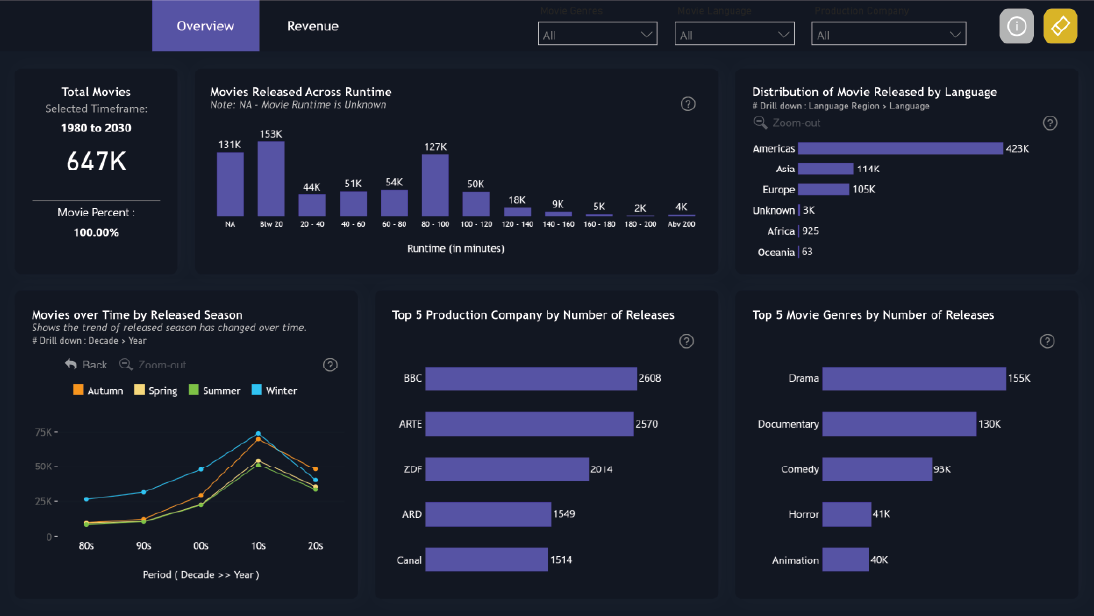Screen dimensions: 1094x616
Task: Select the Overview tab
Action: click(x=205, y=26)
